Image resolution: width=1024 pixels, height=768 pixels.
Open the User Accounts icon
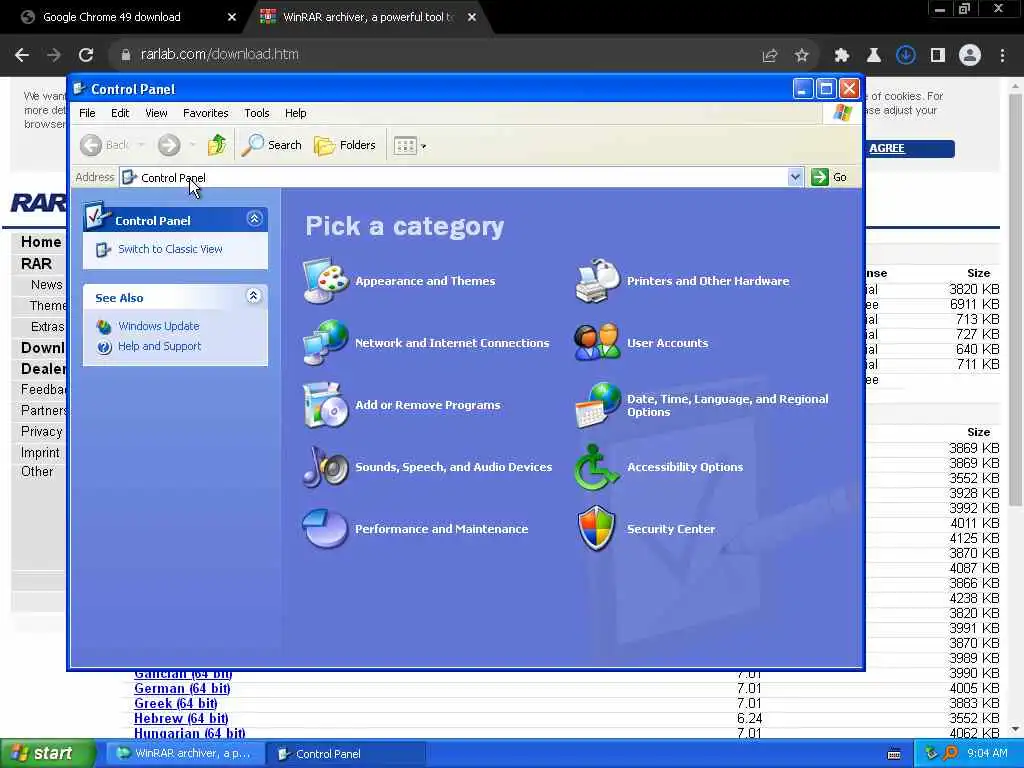[x=597, y=342]
